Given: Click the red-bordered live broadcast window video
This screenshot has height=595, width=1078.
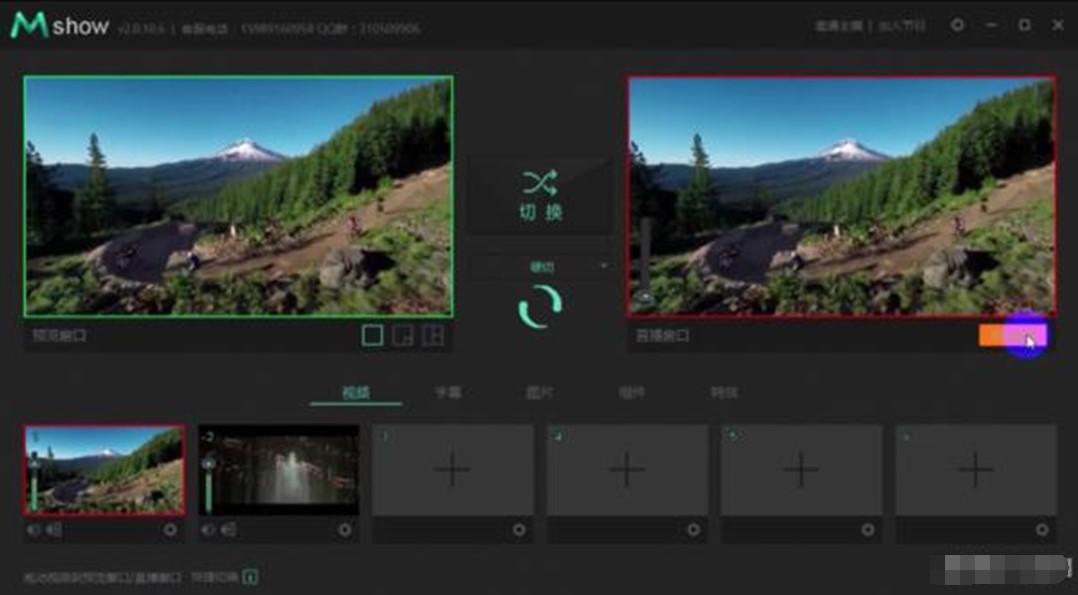Looking at the screenshot, I should pos(842,197).
